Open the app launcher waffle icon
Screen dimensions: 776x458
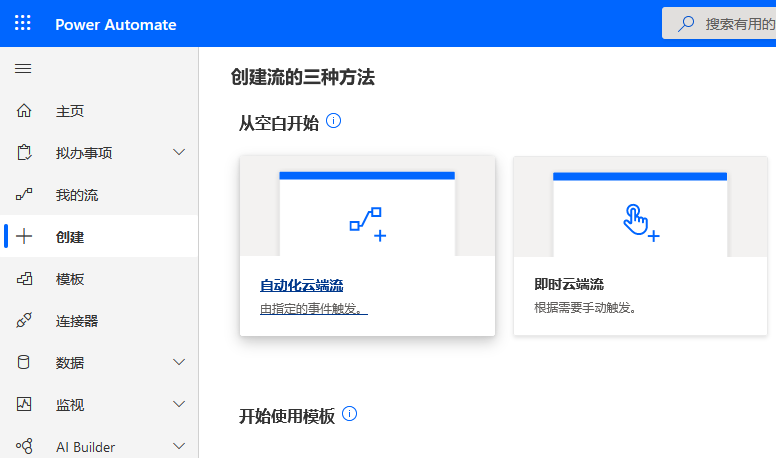click(x=23, y=23)
